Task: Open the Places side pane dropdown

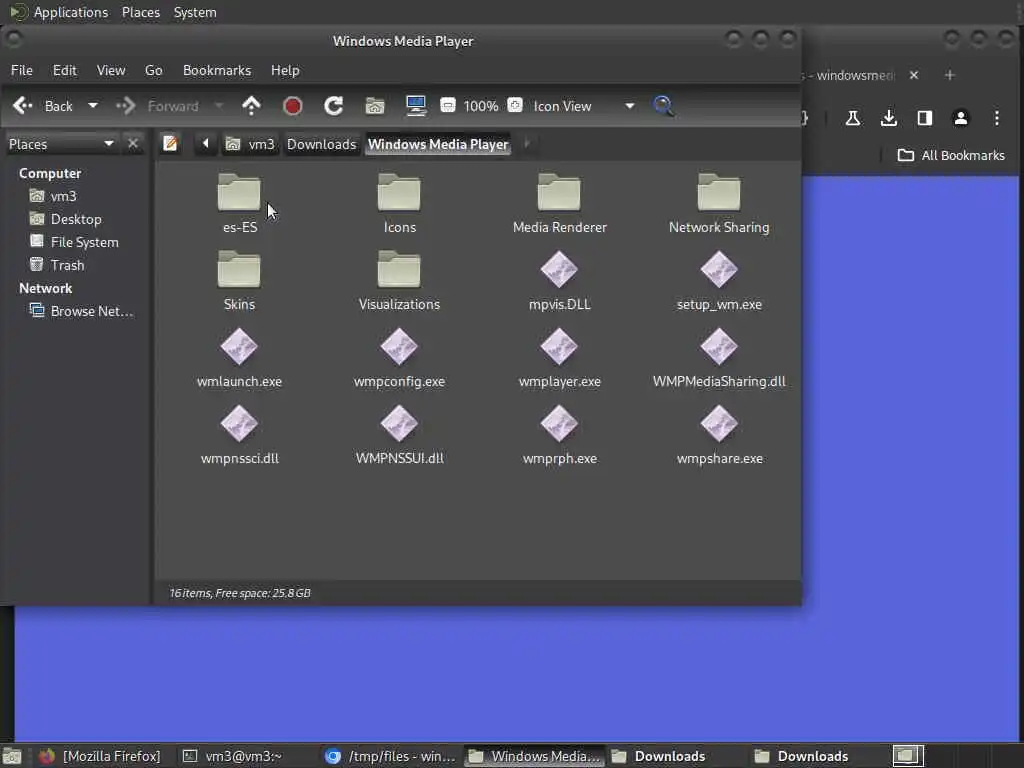Action: click(61, 144)
